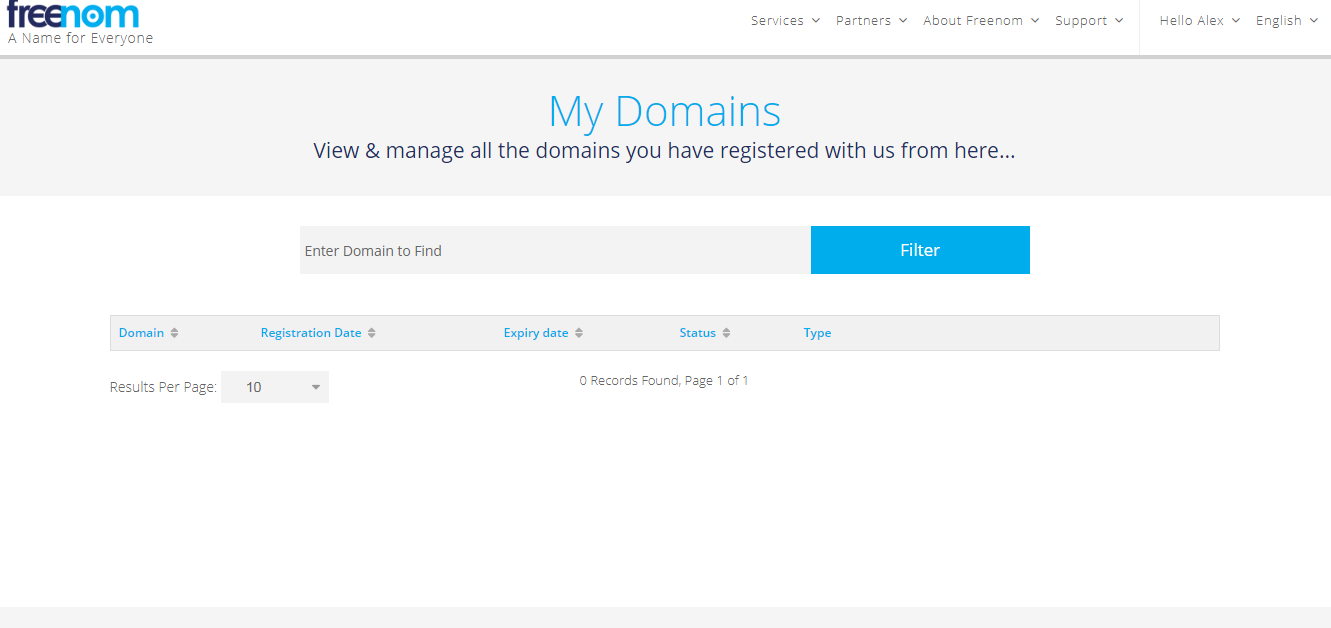Open Results Per Page selector
1331x628 pixels.
(275, 387)
